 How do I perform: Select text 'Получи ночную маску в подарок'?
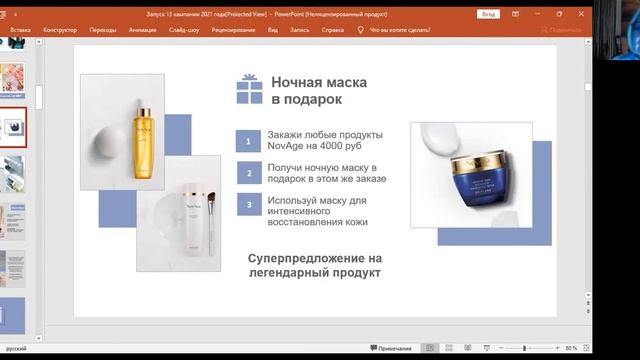coord(327,173)
